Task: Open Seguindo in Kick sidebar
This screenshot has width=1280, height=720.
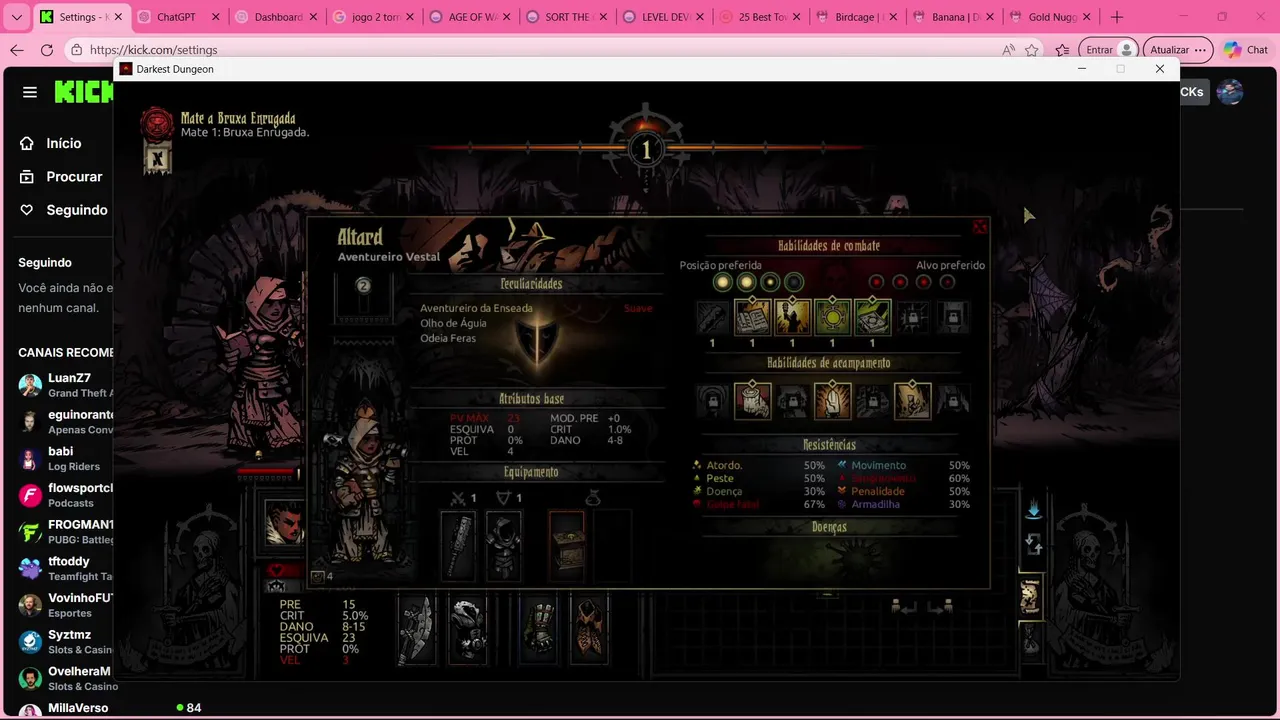Action: (63, 210)
